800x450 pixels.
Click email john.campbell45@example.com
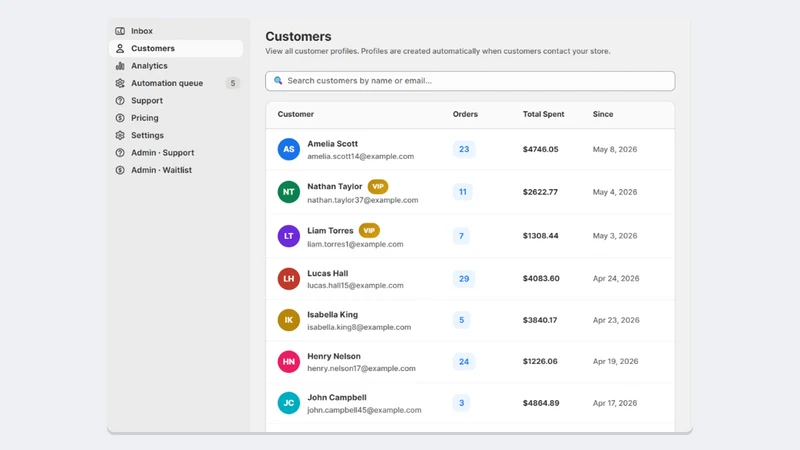point(364,410)
